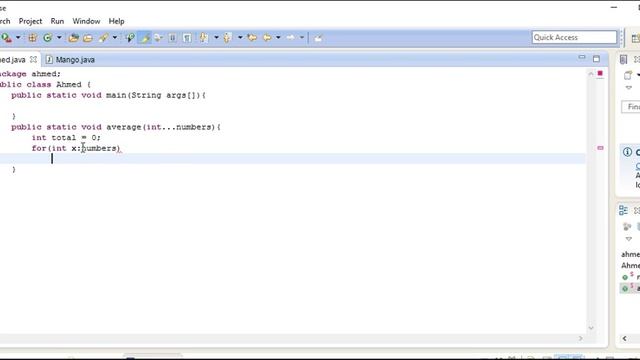This screenshot has height=360, width=640.
Task: Select the main method in Outline
Action: click(631, 277)
